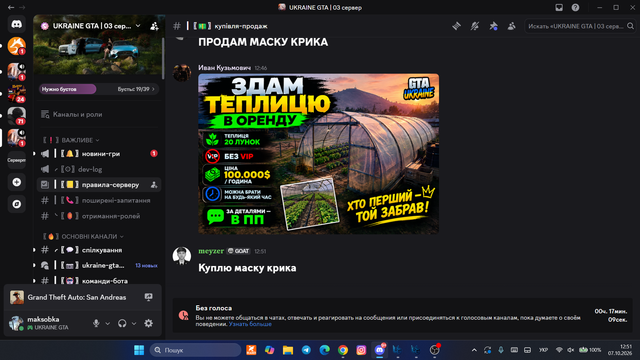The image size is (640, 360).
Task: Toggle the member list icon
Action: [511, 26]
